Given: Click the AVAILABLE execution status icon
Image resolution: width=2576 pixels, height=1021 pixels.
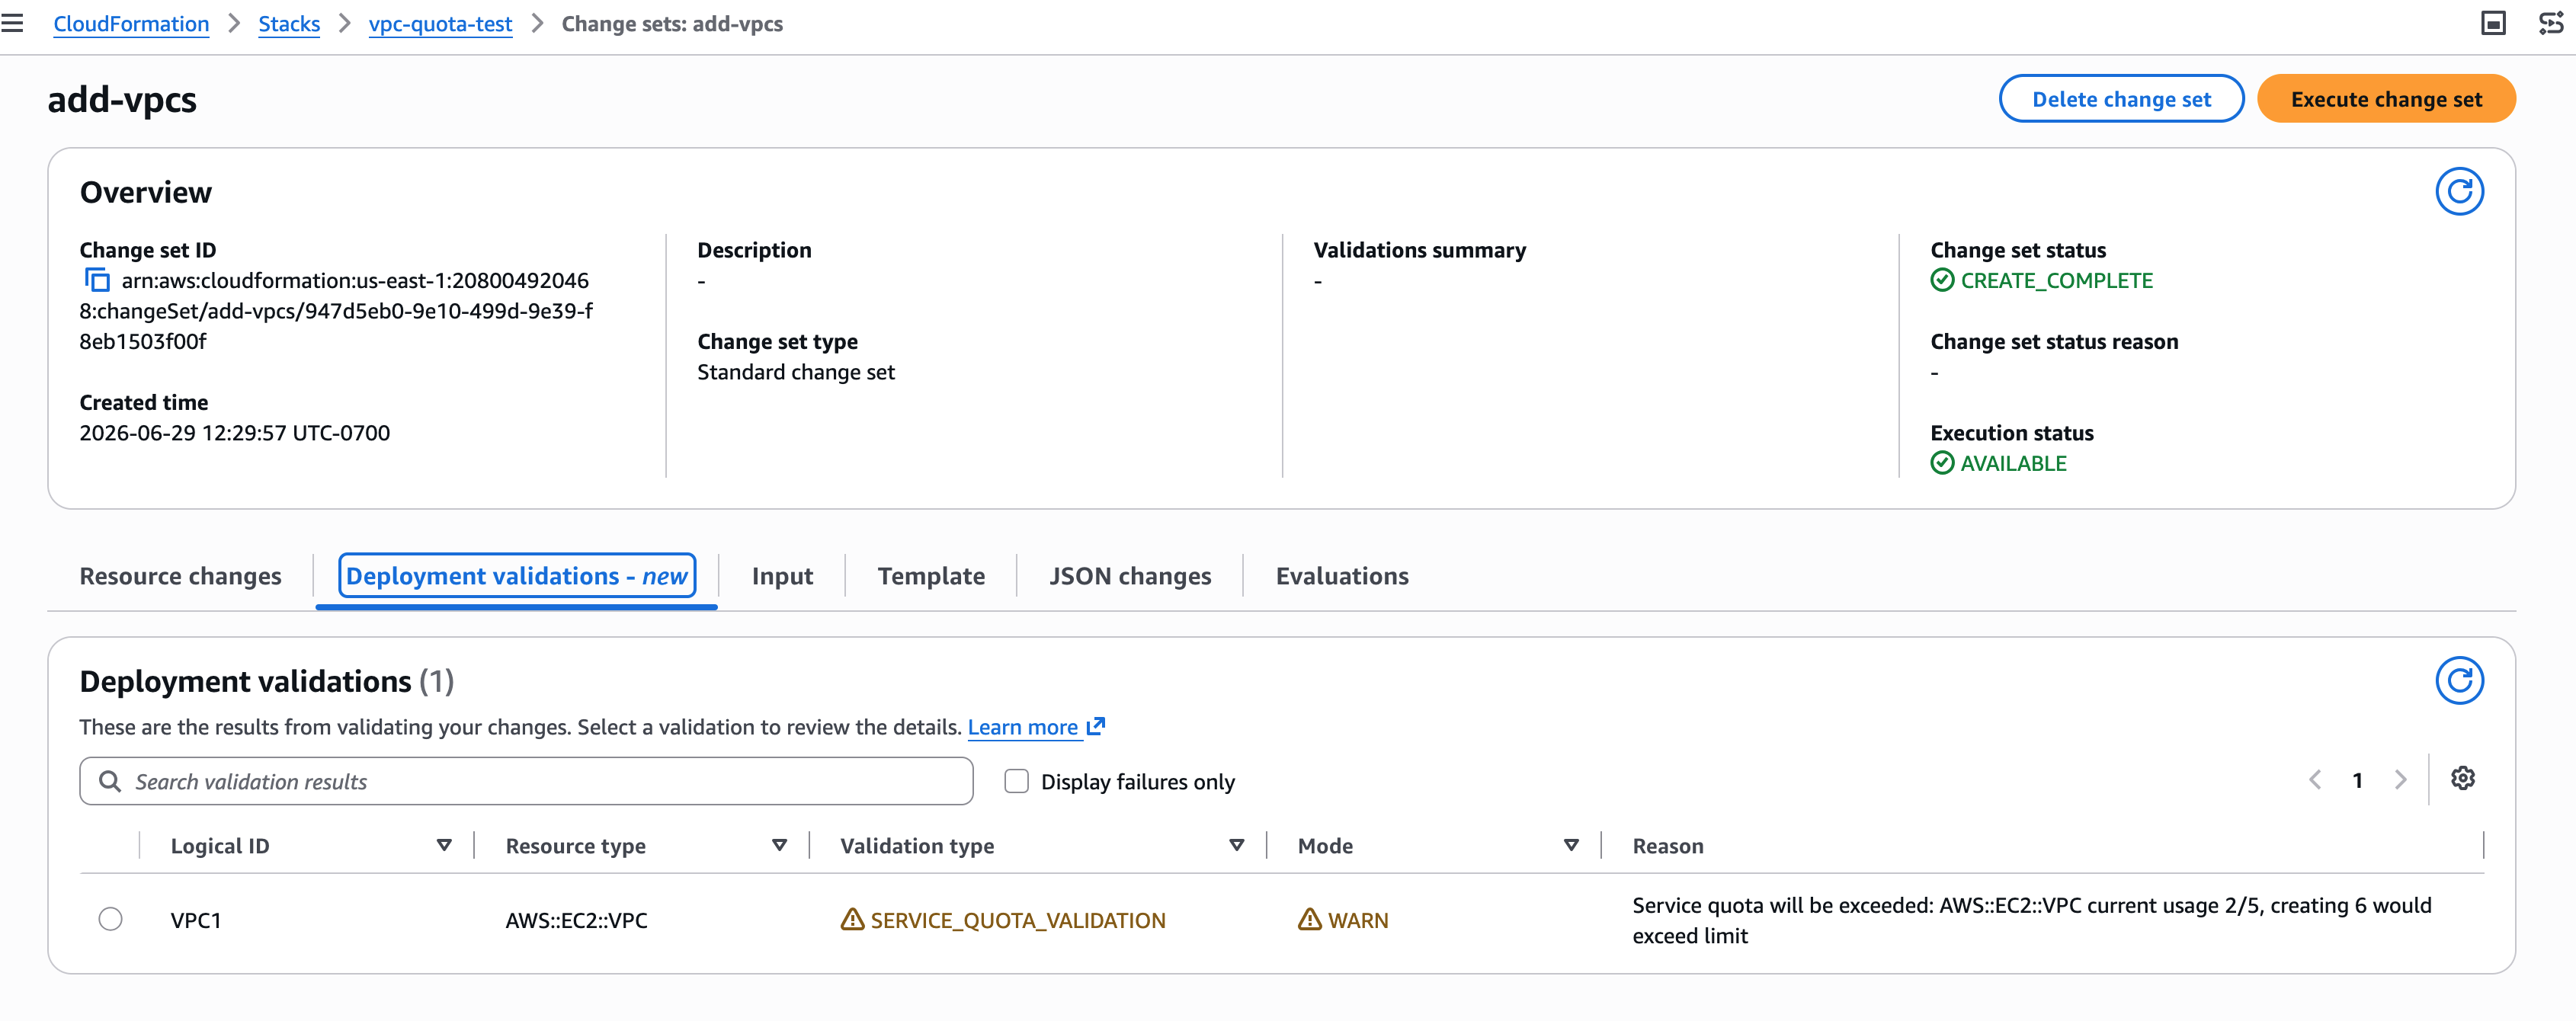Looking at the screenshot, I should click(1941, 463).
